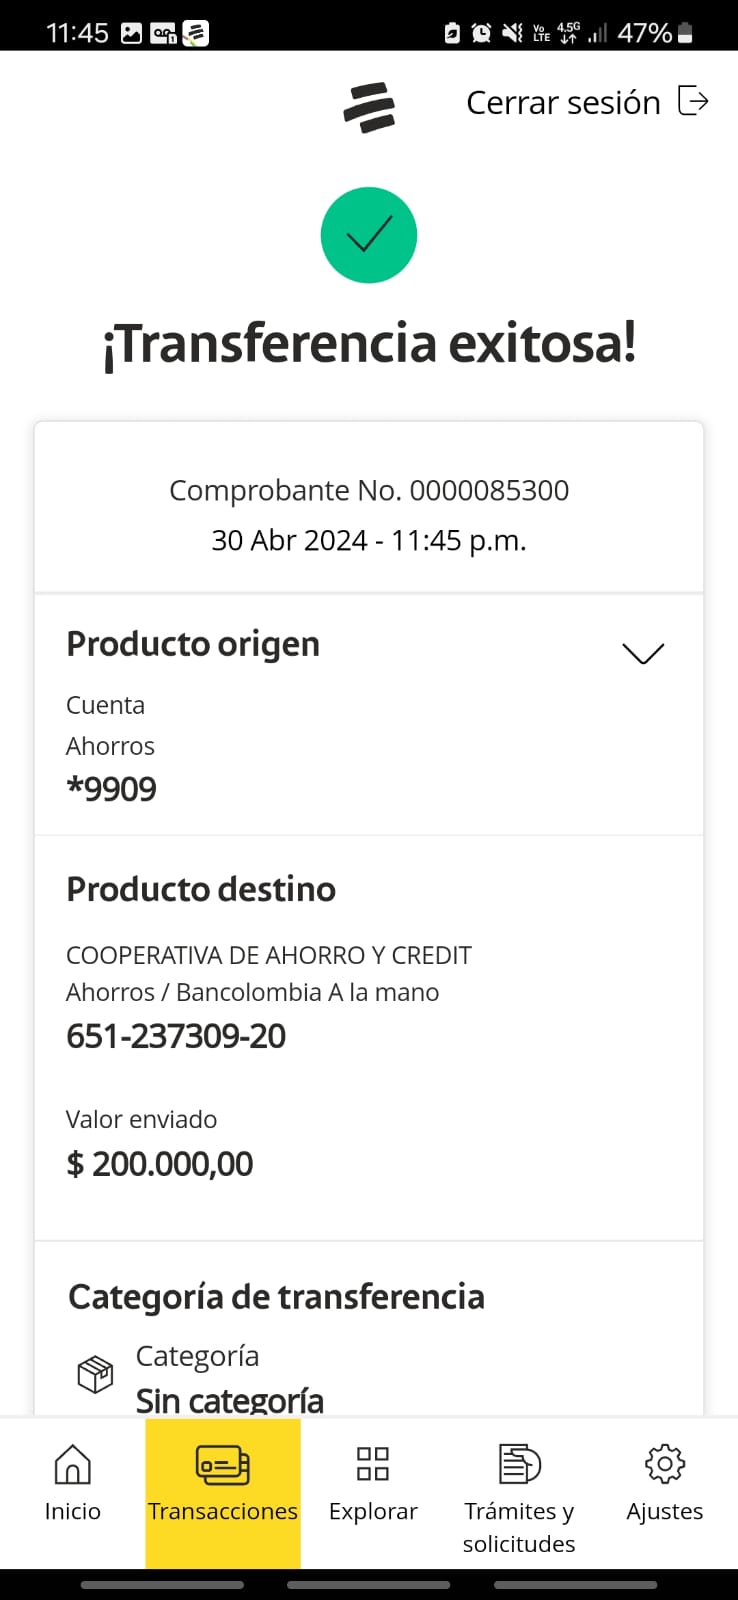Tap the battery indicator in status bar

tap(685, 33)
